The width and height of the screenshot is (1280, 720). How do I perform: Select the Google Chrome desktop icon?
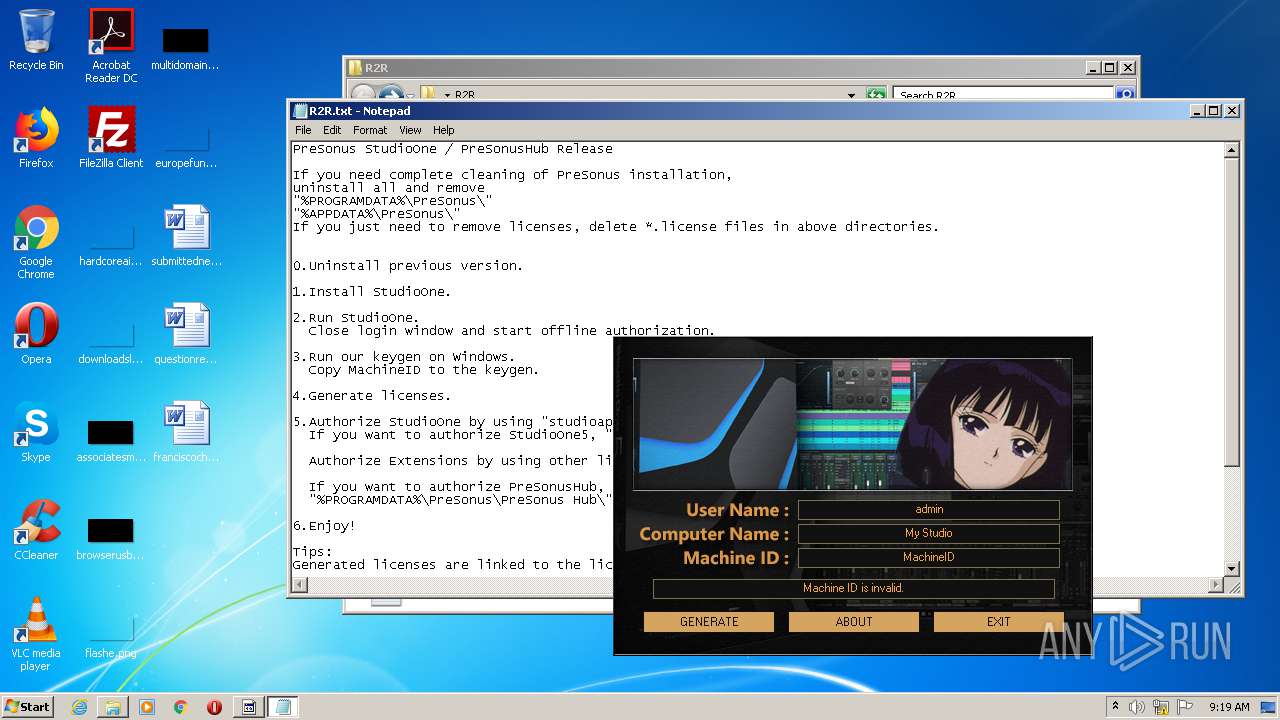tap(36, 242)
